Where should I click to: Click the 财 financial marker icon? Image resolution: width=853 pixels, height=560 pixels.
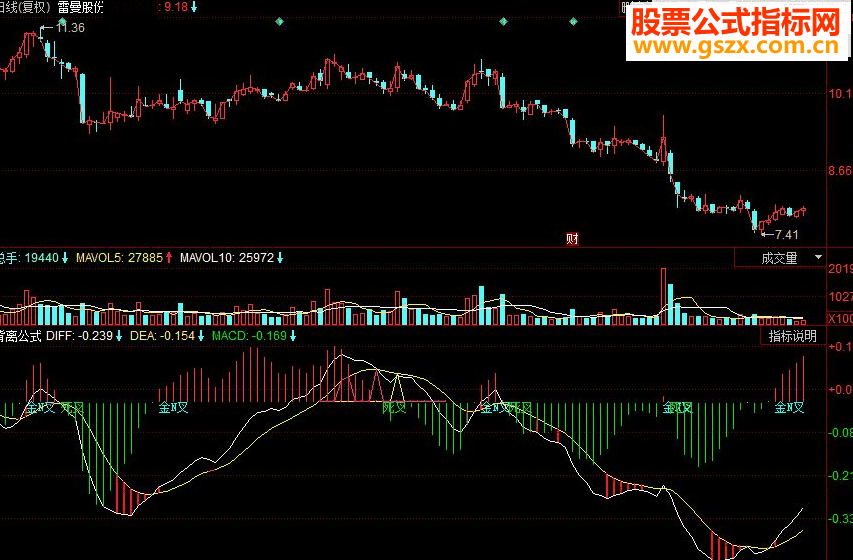click(572, 238)
